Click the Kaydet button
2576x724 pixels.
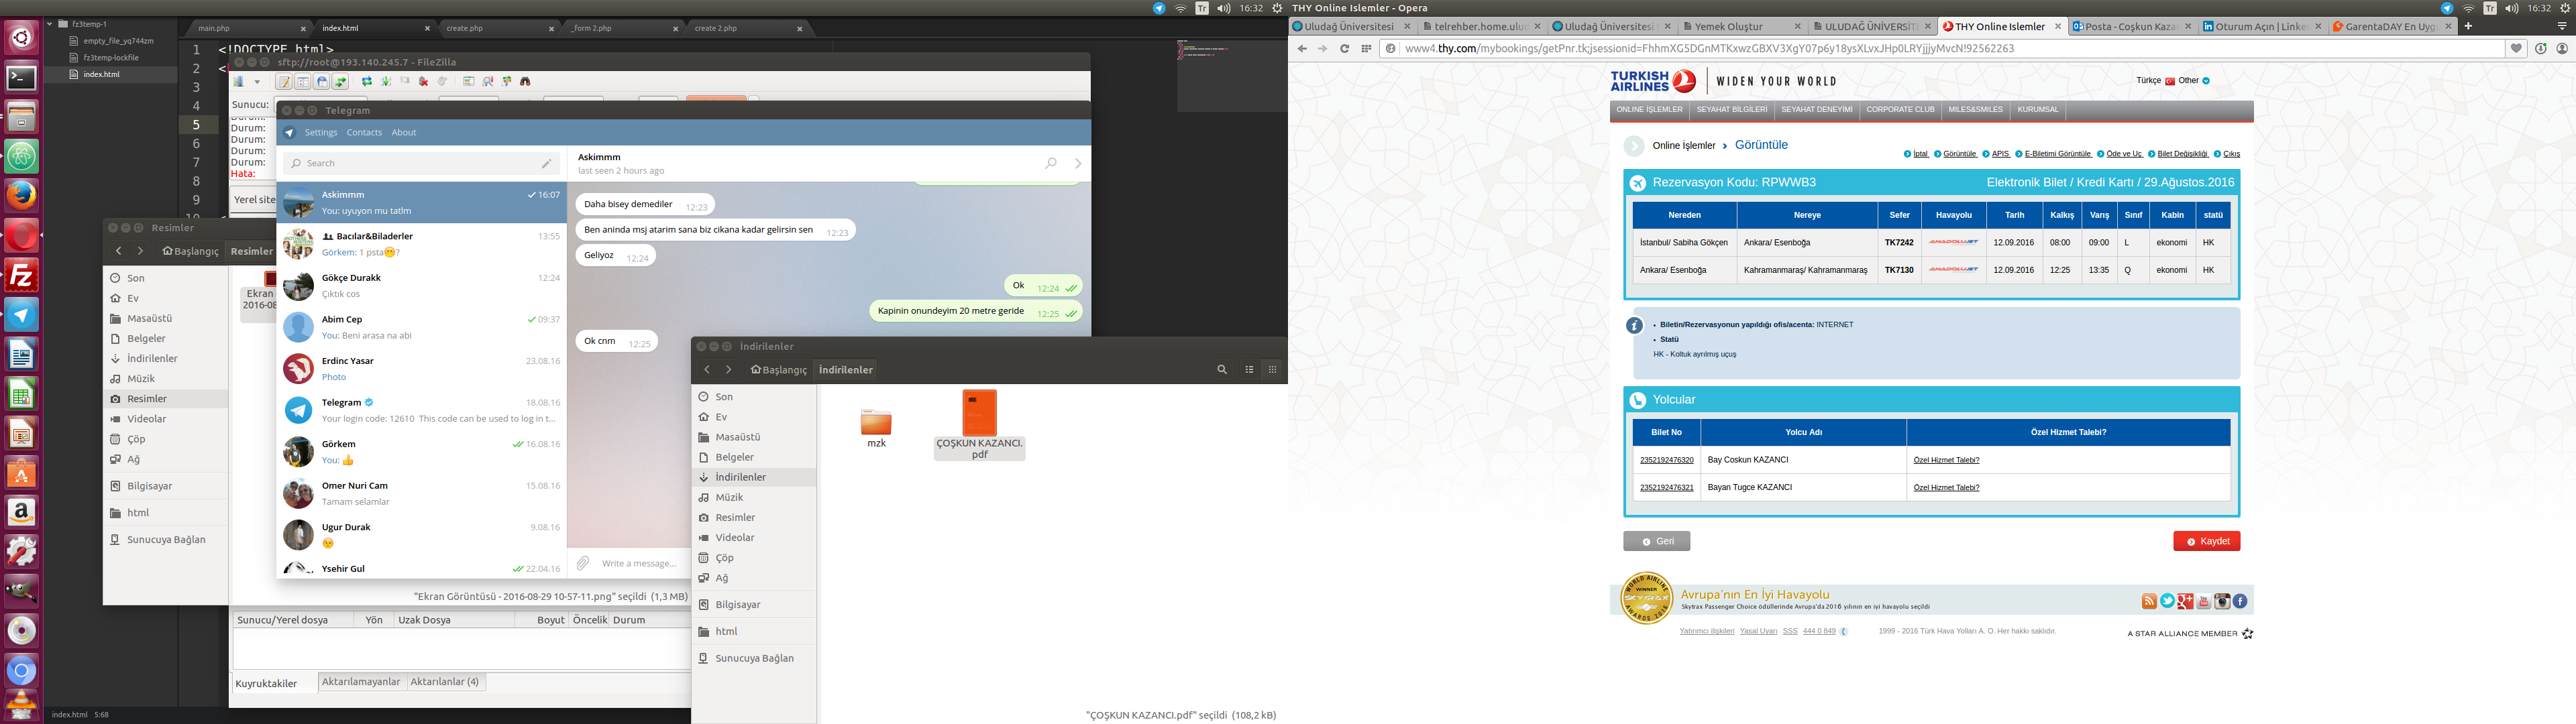pos(2206,541)
